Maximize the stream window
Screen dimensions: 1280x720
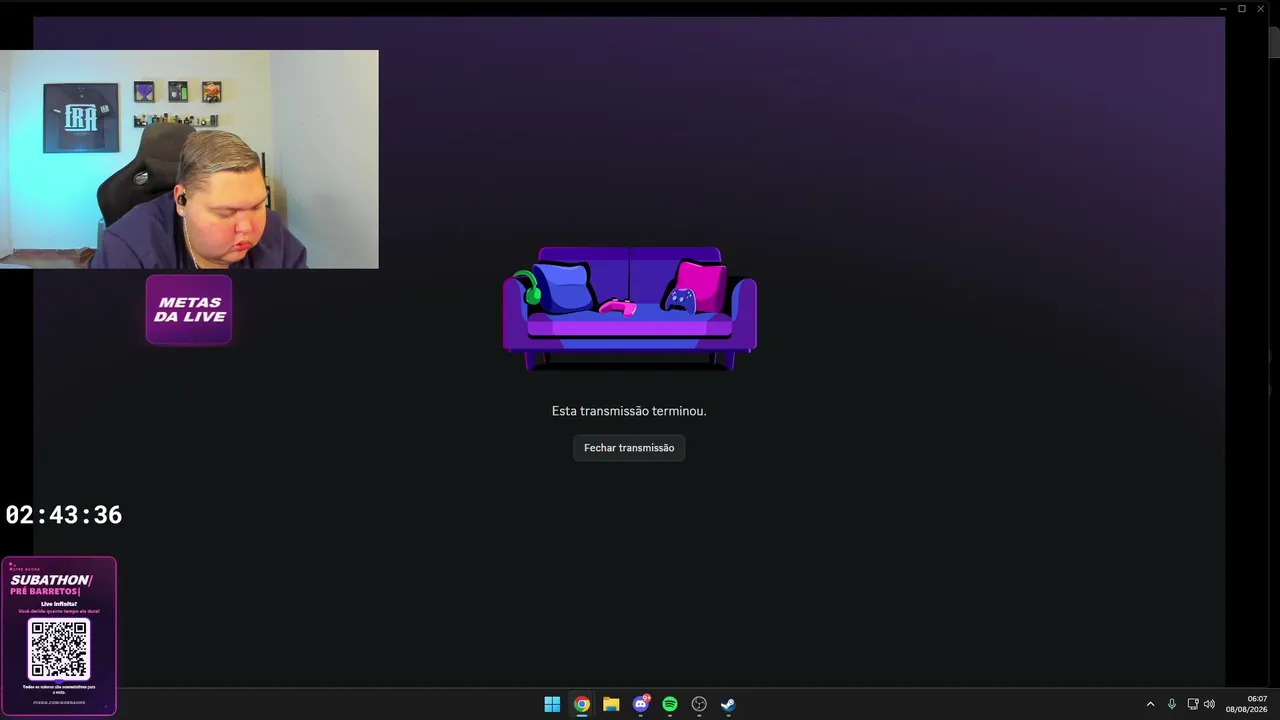tap(1242, 9)
